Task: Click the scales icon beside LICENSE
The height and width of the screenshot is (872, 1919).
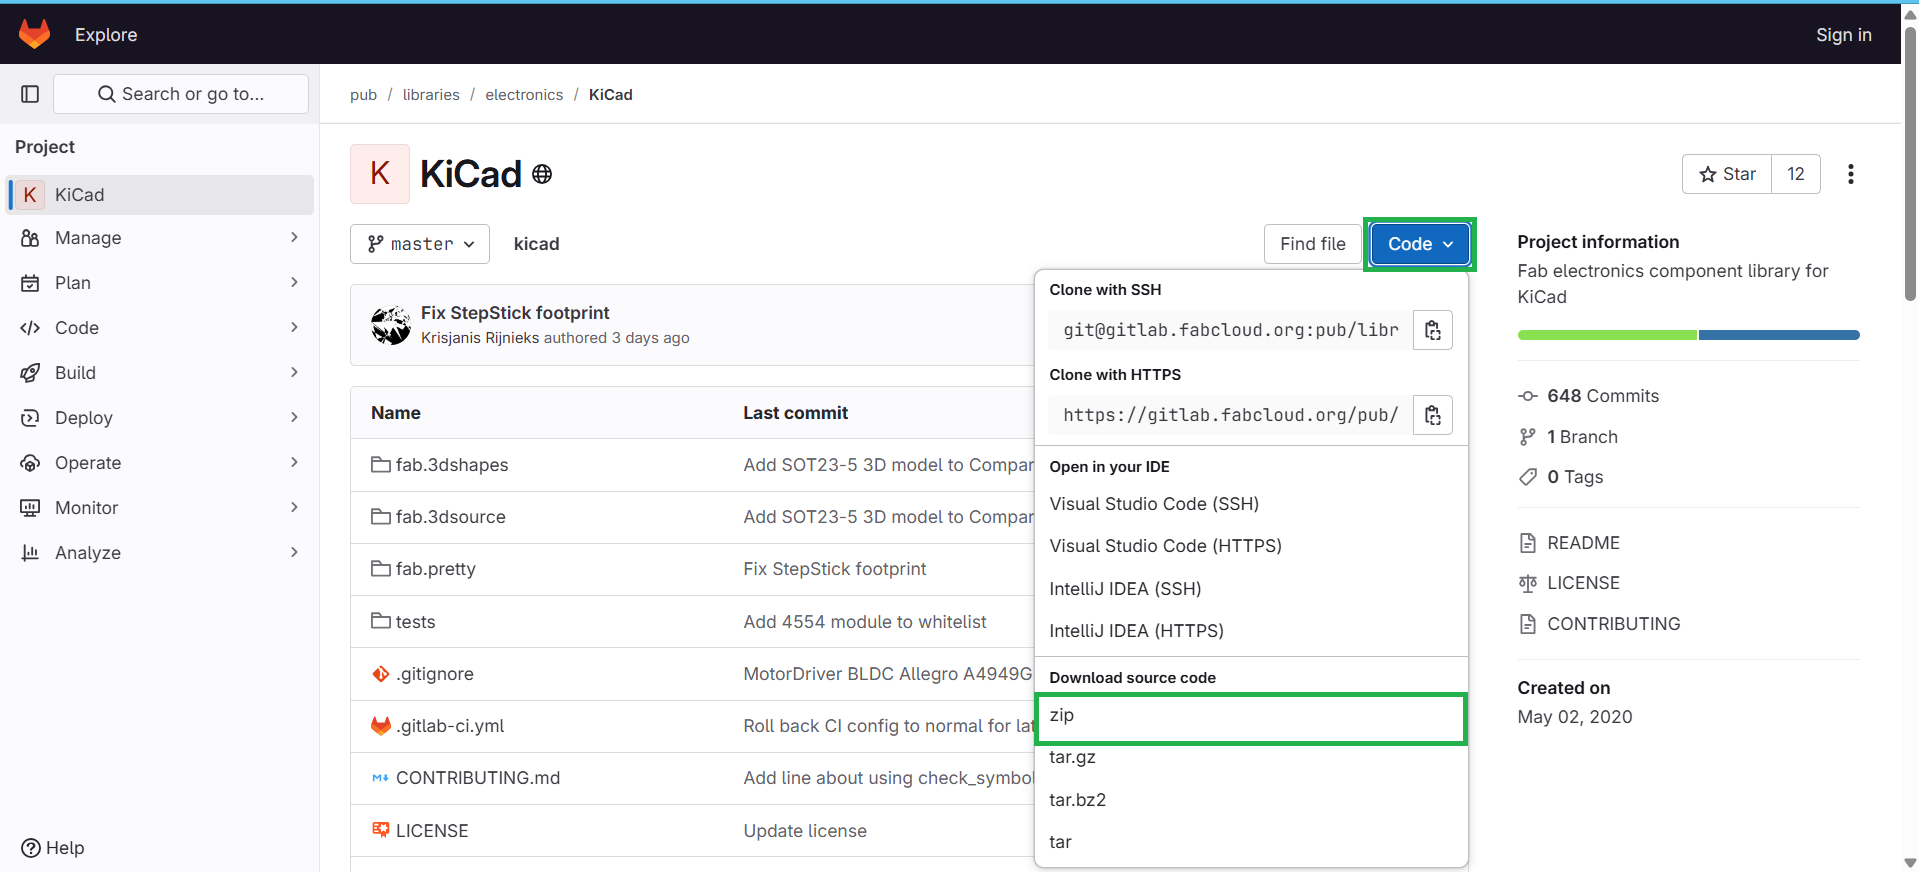Action: click(x=1527, y=583)
